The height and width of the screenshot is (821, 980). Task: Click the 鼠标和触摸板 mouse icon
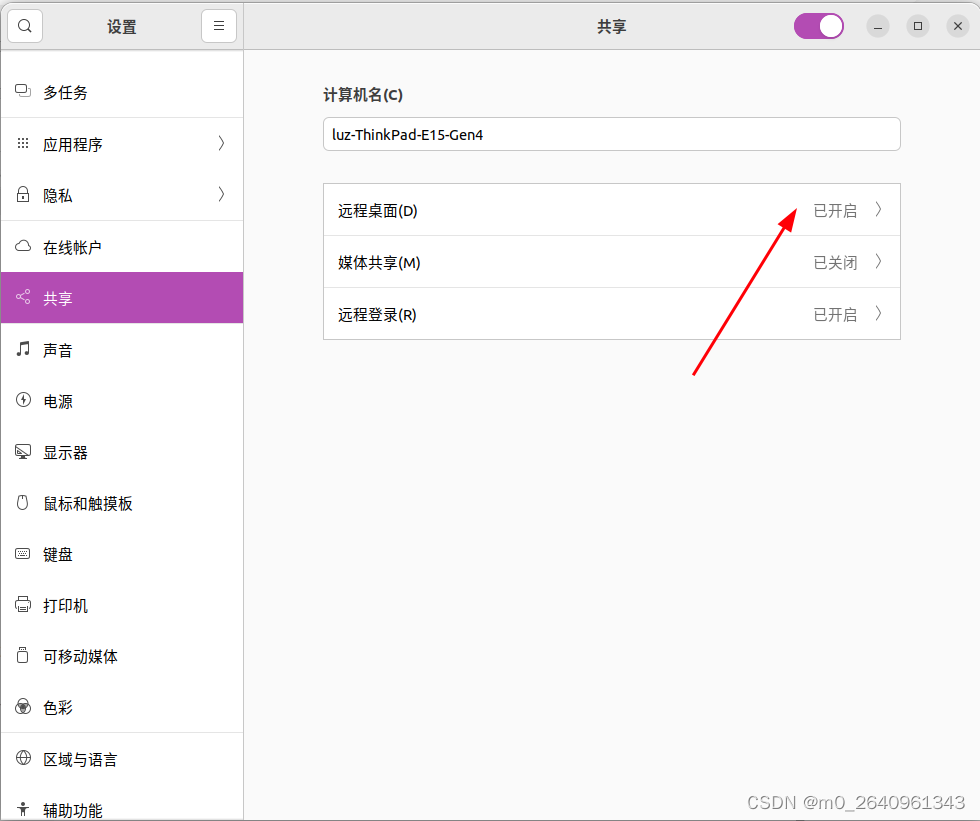click(x=23, y=502)
